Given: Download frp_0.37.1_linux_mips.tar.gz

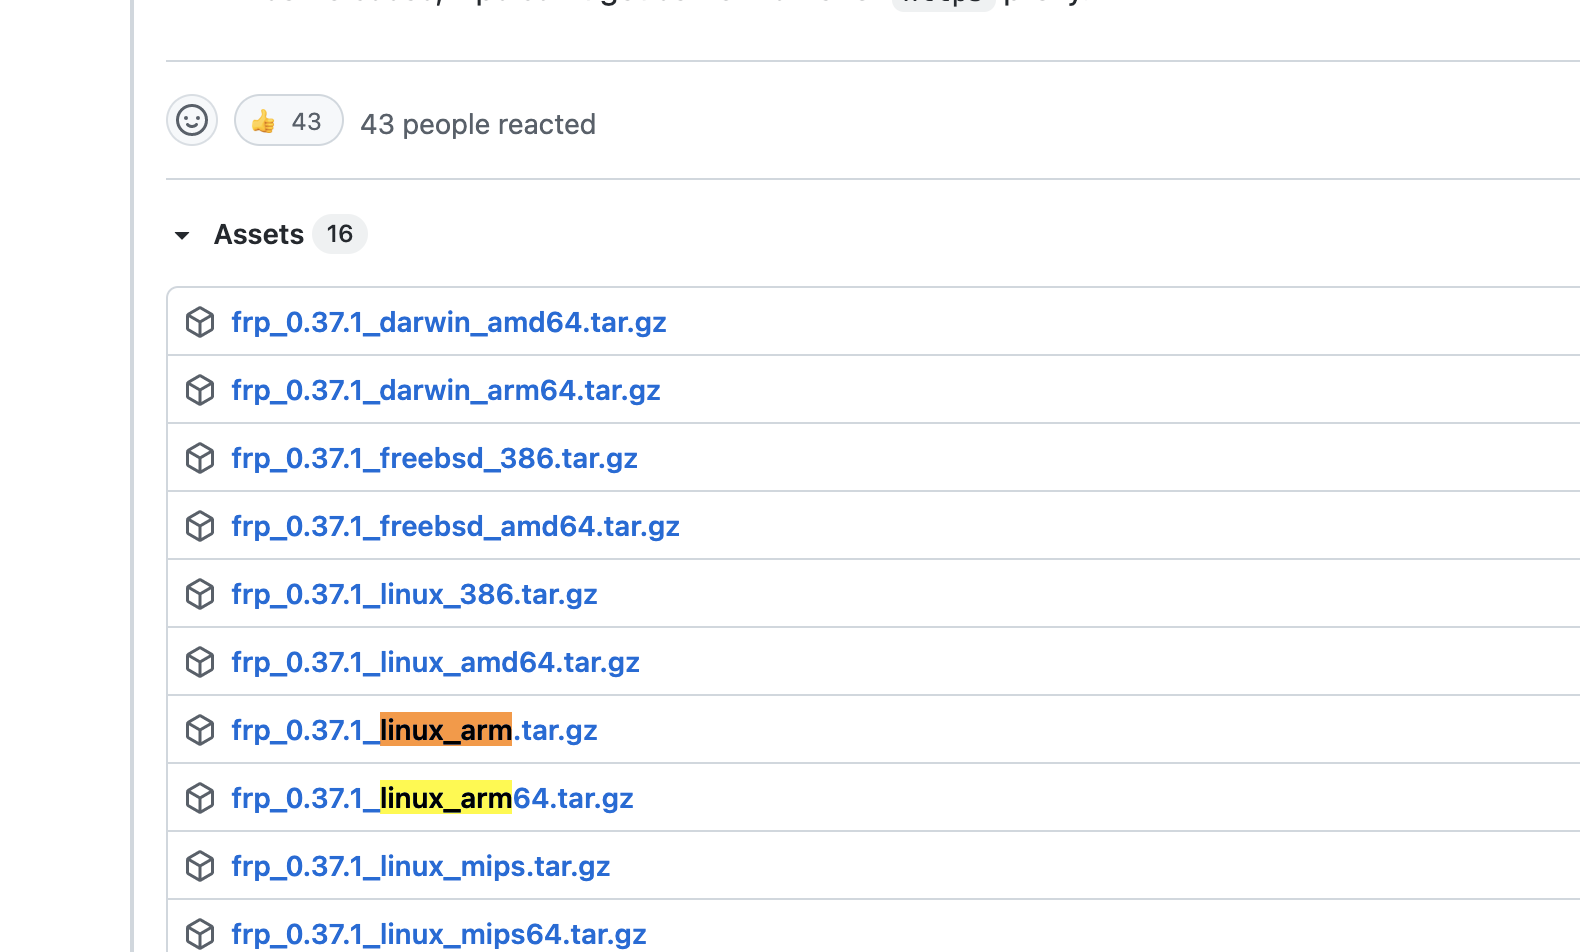Looking at the screenshot, I should click(x=420, y=866).
